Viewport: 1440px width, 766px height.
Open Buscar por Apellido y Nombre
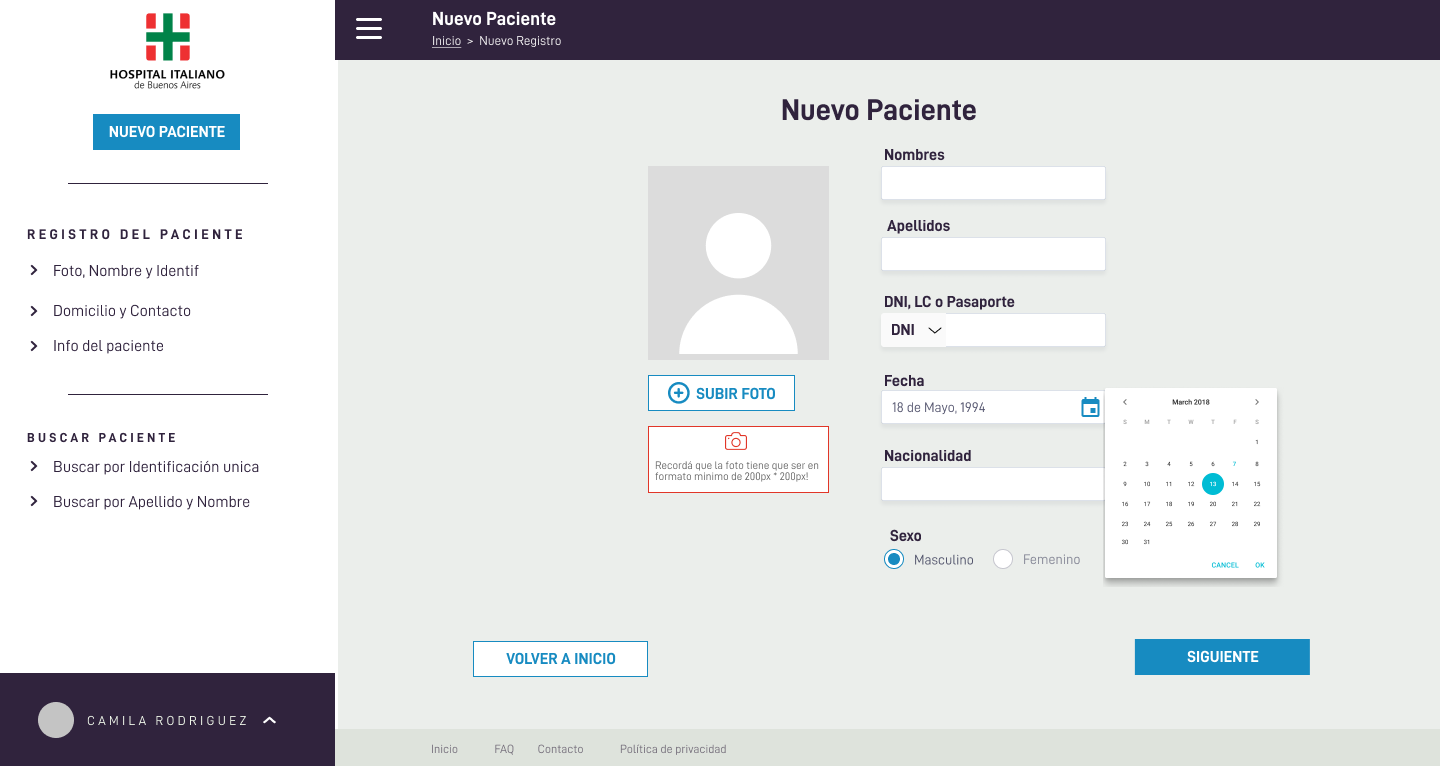click(x=151, y=502)
